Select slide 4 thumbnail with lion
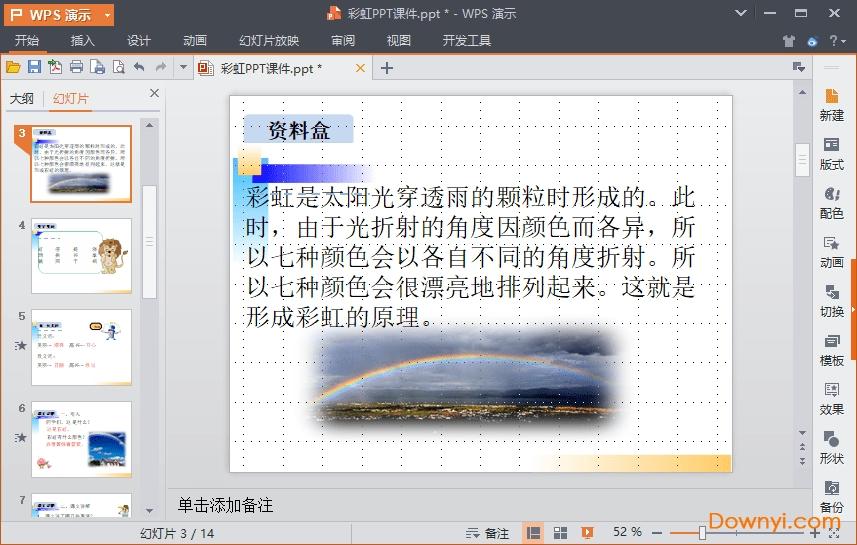Viewport: 857px width, 545px height. coord(81,256)
